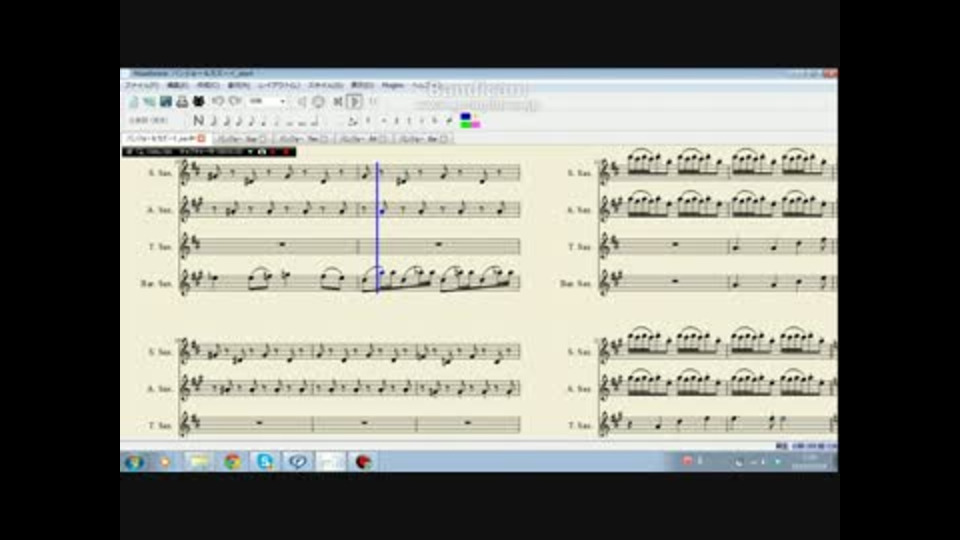Screen dimensions: 960x540
Task: Select the 32nd note duration
Action: click(x=227, y=121)
